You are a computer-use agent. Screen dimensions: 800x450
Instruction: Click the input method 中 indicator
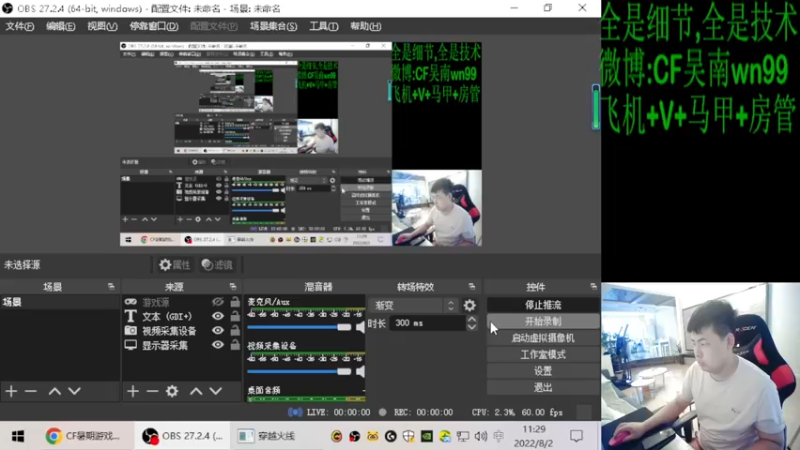coord(498,436)
